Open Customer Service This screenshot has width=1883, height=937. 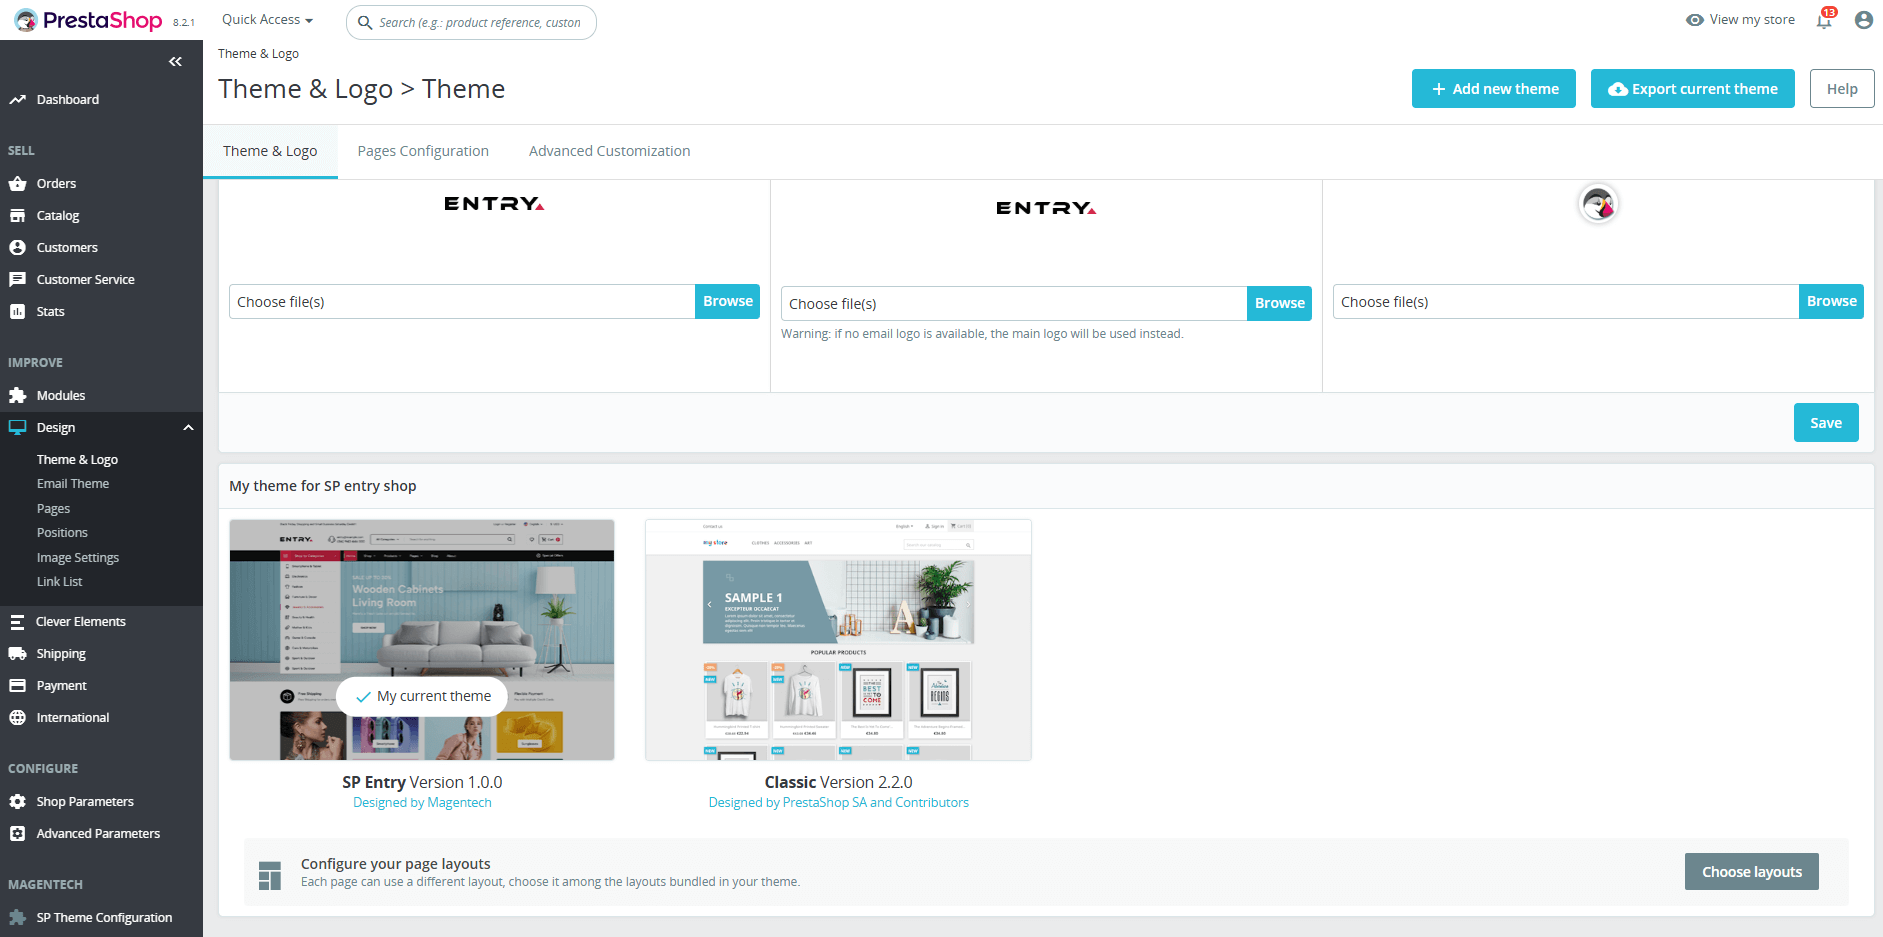tap(84, 279)
